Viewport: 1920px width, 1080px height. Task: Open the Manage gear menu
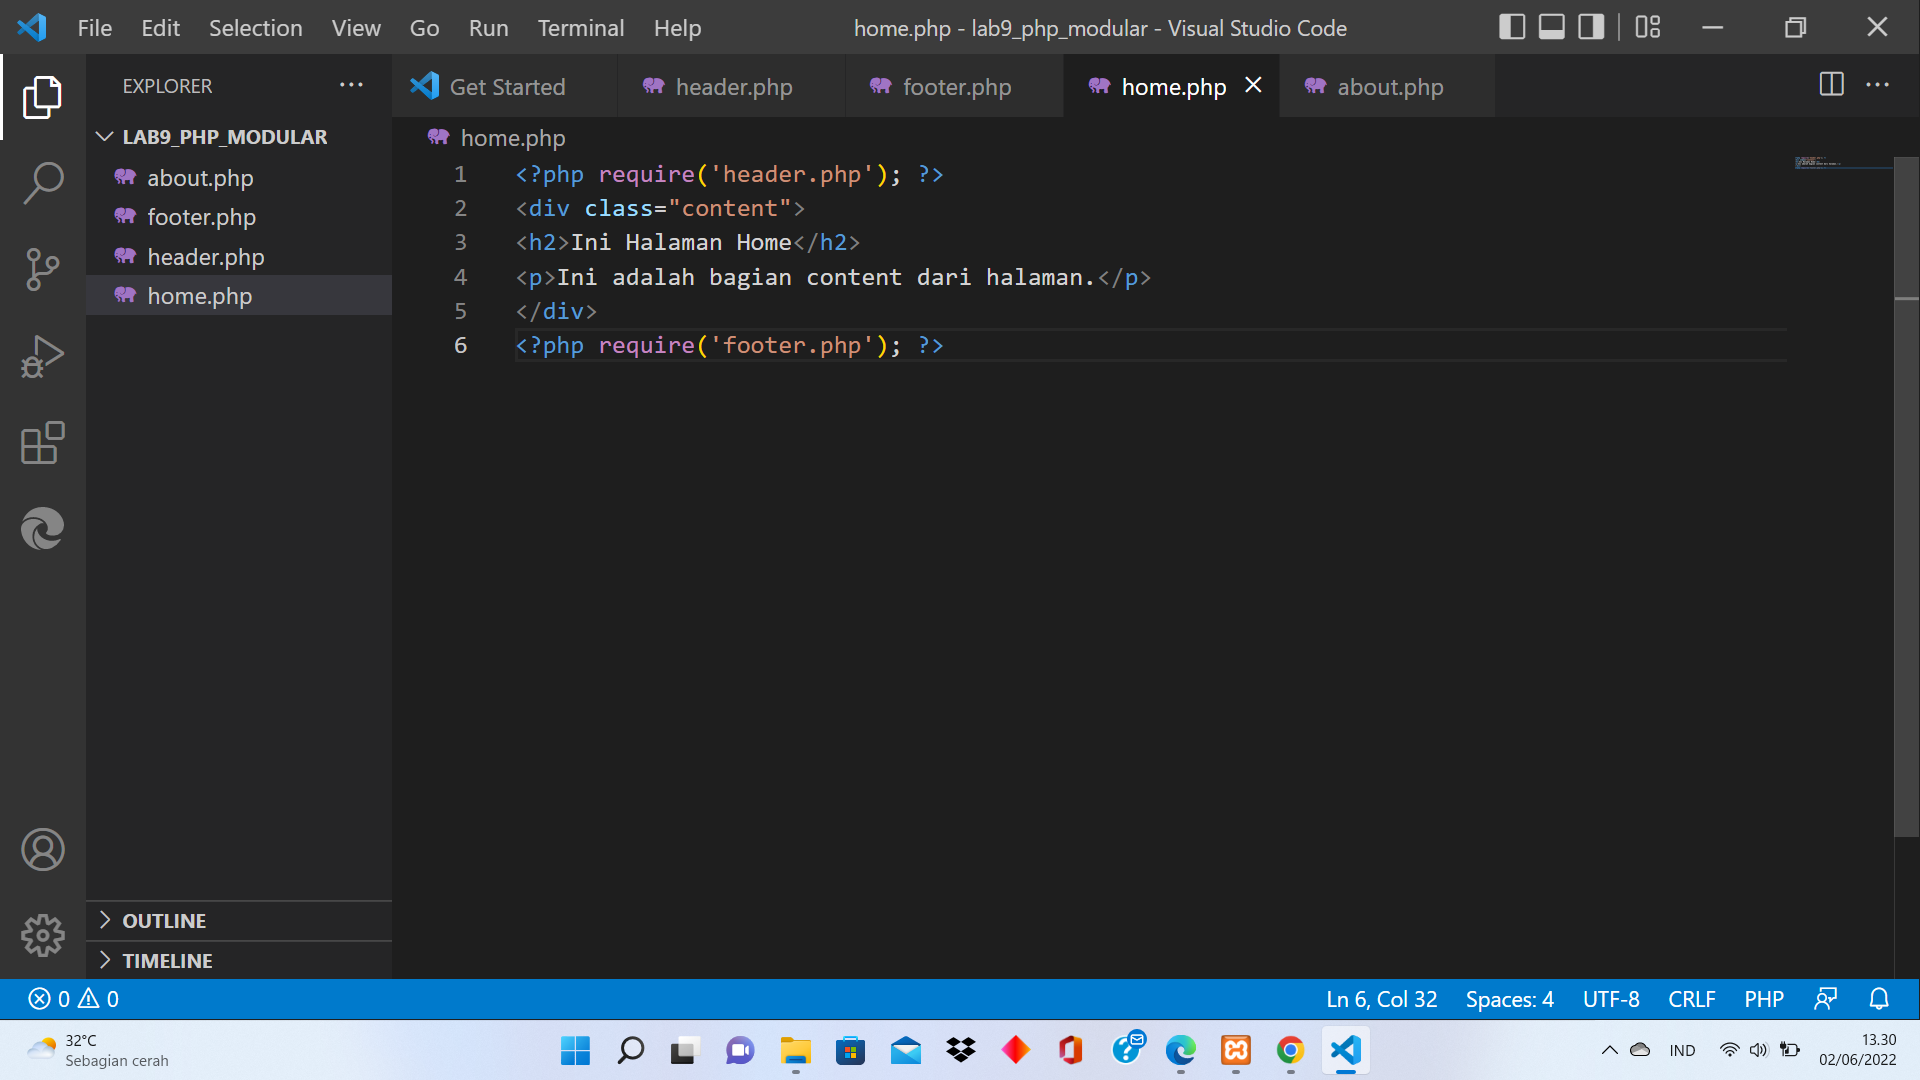tap(42, 936)
